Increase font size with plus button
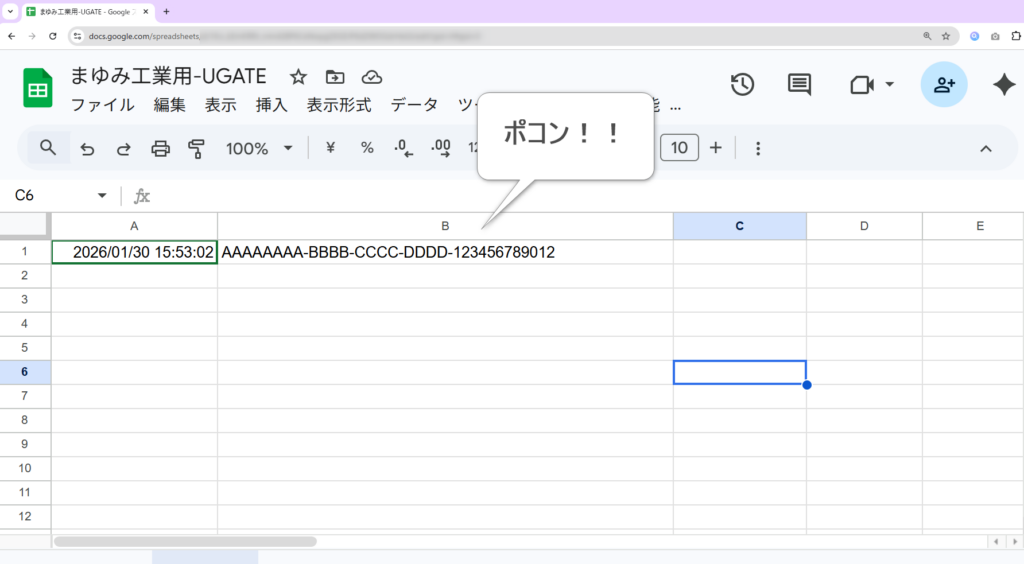Screen dimensions: 1024x564 pyautogui.click(x=715, y=148)
